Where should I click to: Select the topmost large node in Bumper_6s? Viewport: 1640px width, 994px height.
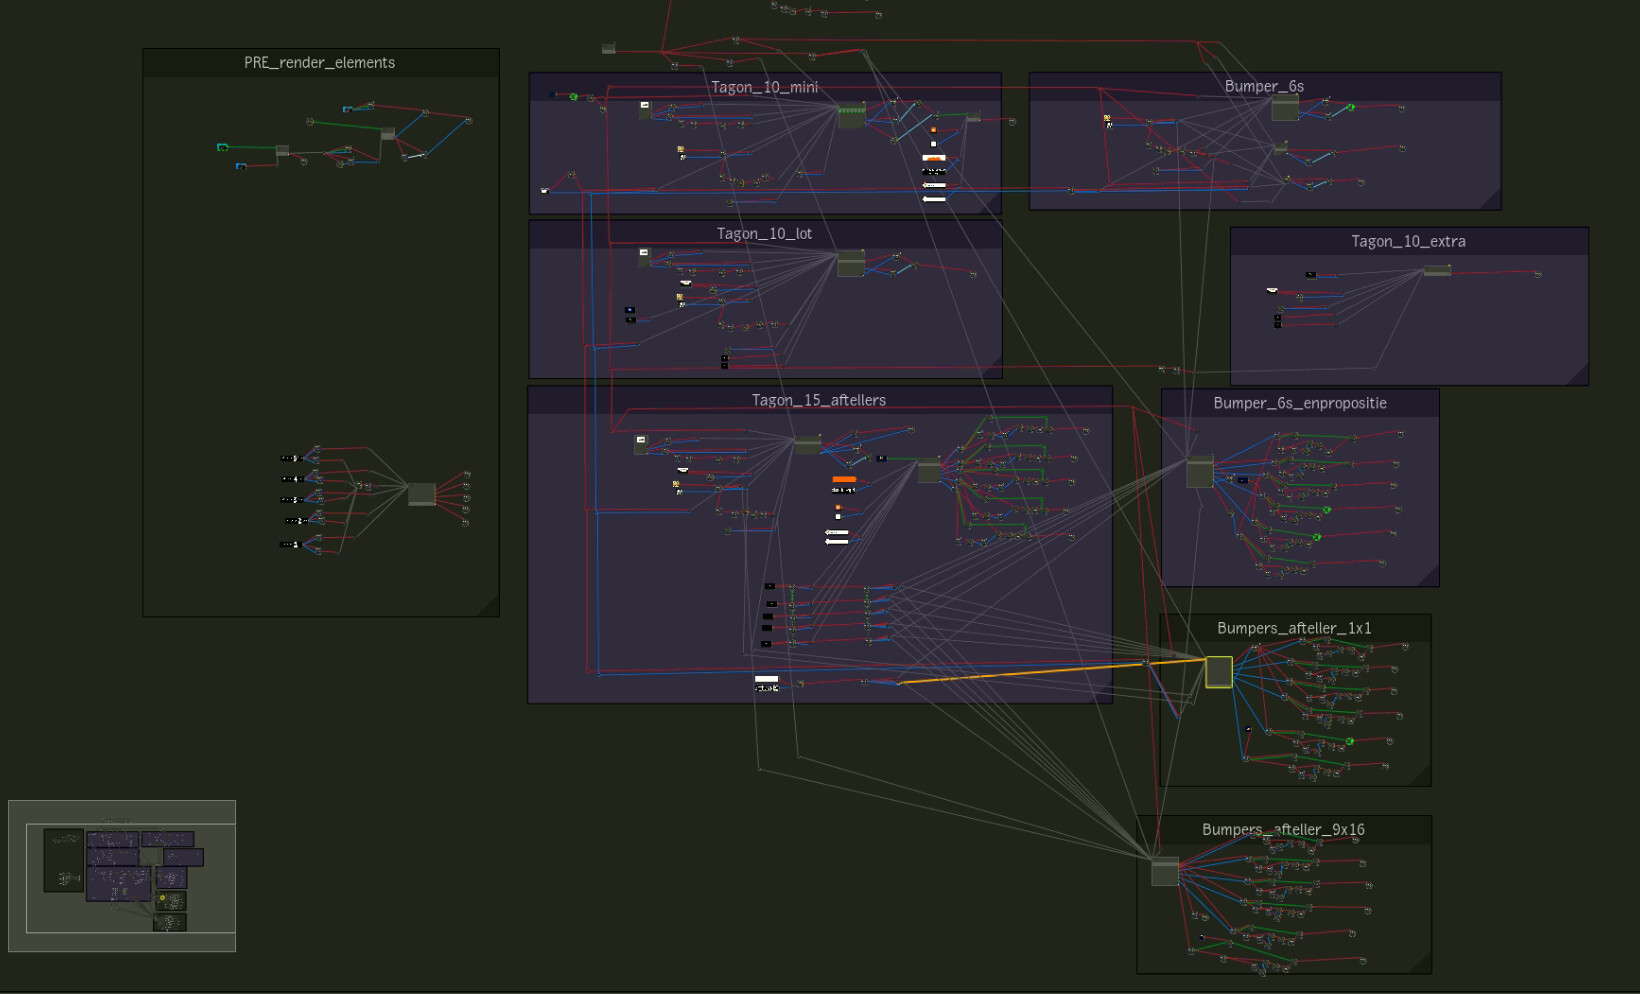coord(1285,108)
